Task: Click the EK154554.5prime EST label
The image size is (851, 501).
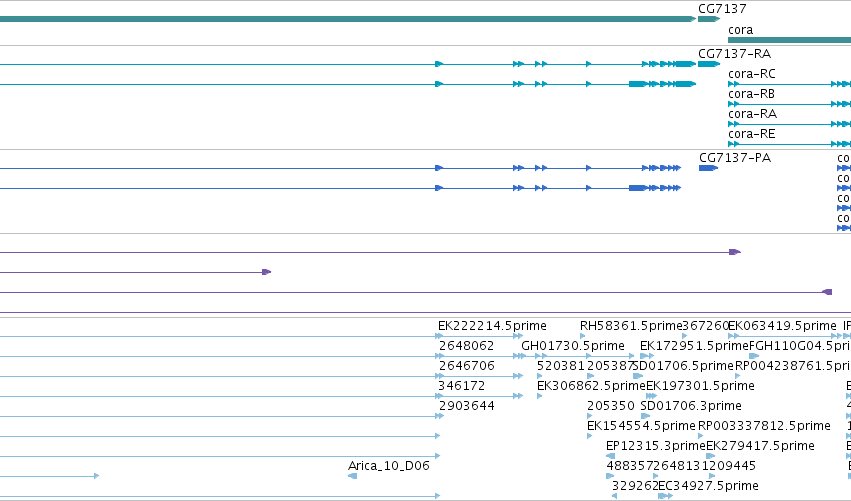Action: (x=641, y=426)
